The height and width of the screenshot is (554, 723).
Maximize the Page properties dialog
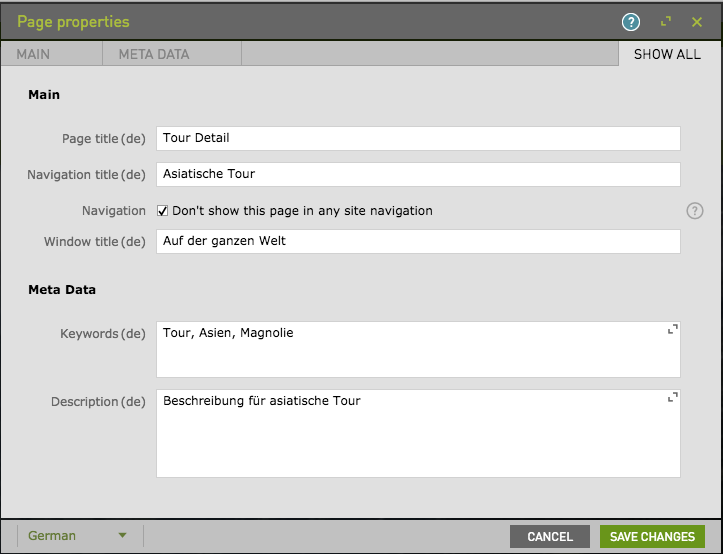coord(665,22)
